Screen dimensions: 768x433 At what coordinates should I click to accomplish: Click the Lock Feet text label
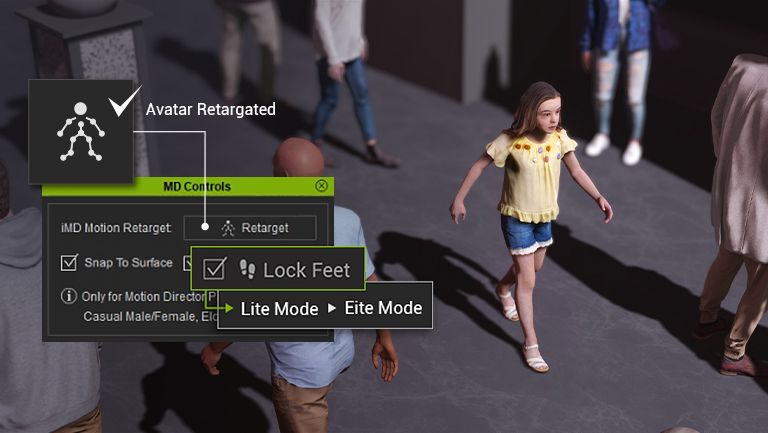click(307, 270)
